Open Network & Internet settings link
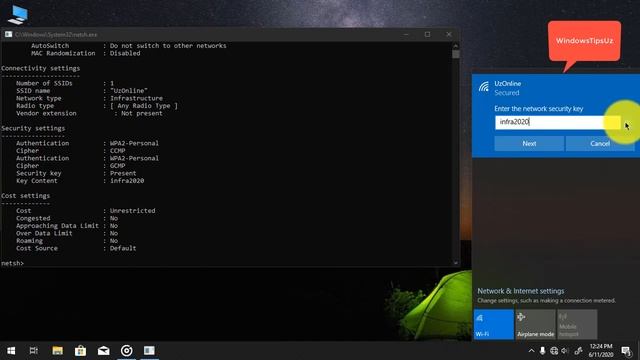Screen dimensions: 640x360 [x=520, y=291]
